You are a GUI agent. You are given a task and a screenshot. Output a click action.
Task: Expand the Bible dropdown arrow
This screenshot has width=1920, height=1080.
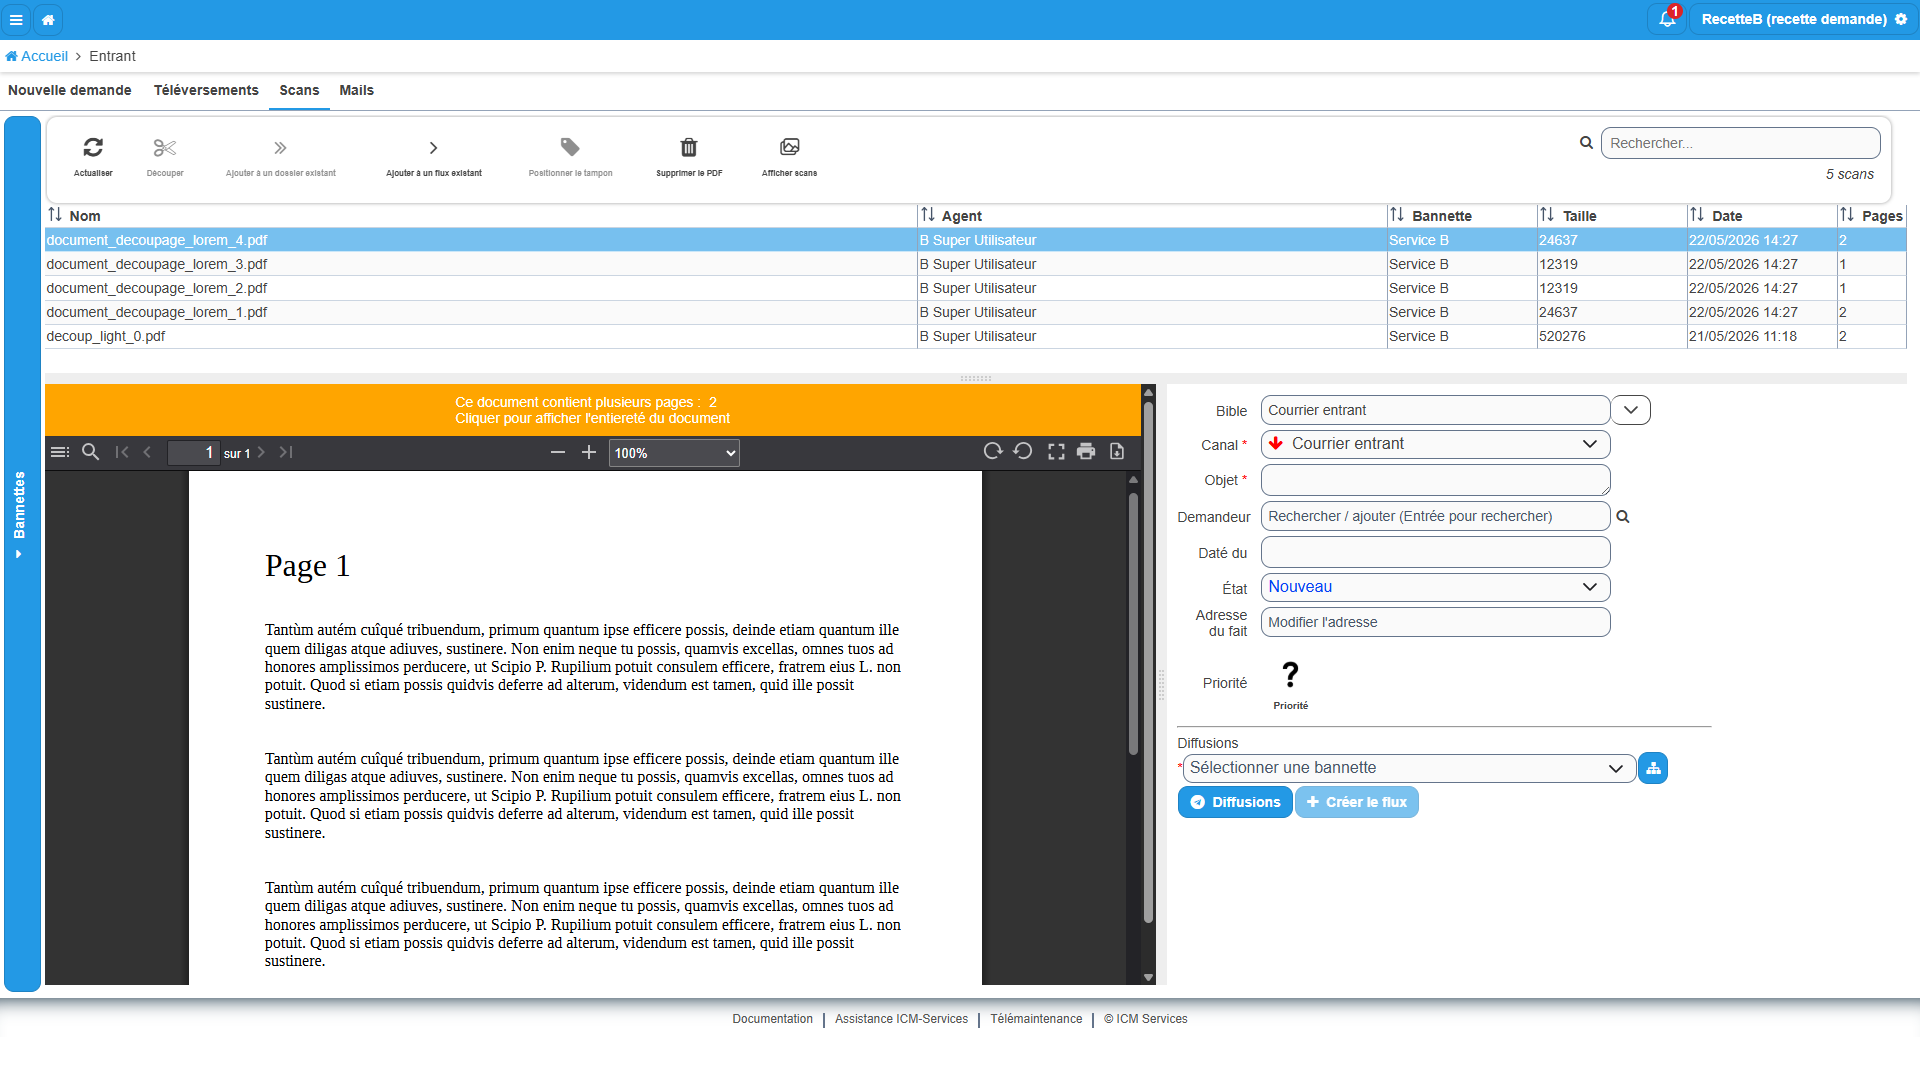tap(1631, 410)
